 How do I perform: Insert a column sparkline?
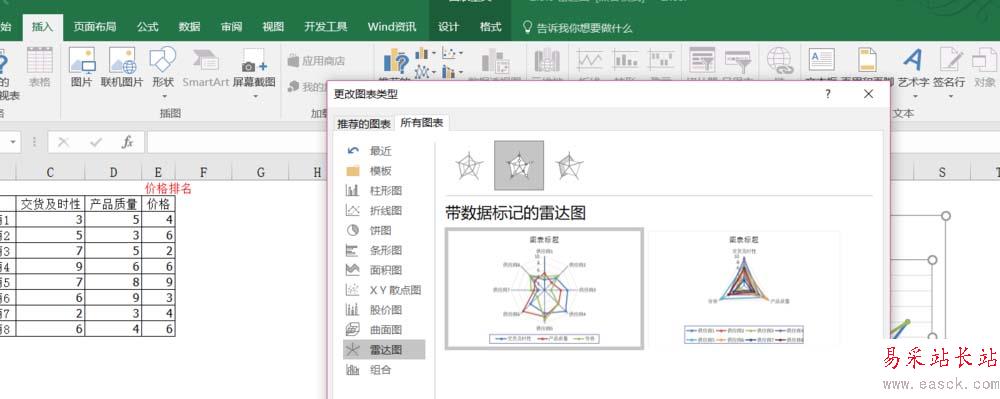click(x=626, y=61)
